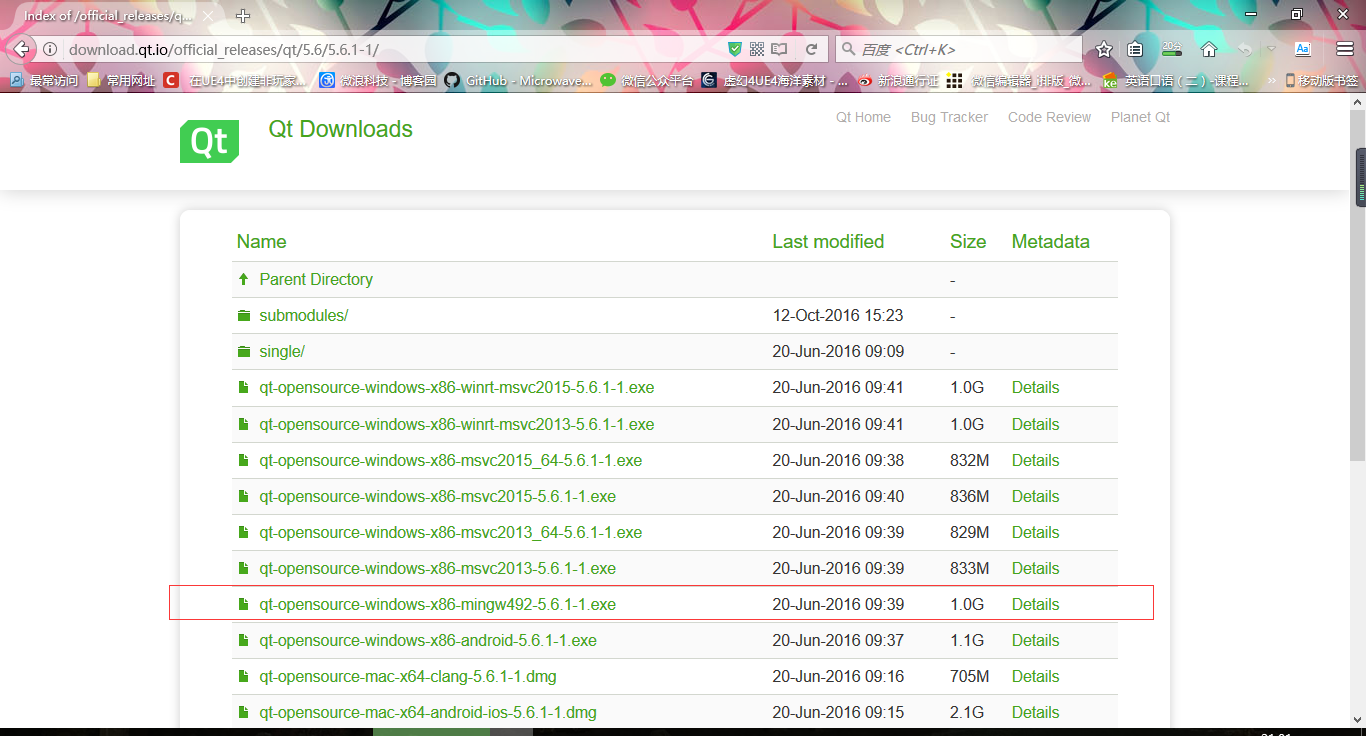Download qt-opensource-windows-x86-mingw492-5.6.1-1.exe

click(x=438, y=605)
